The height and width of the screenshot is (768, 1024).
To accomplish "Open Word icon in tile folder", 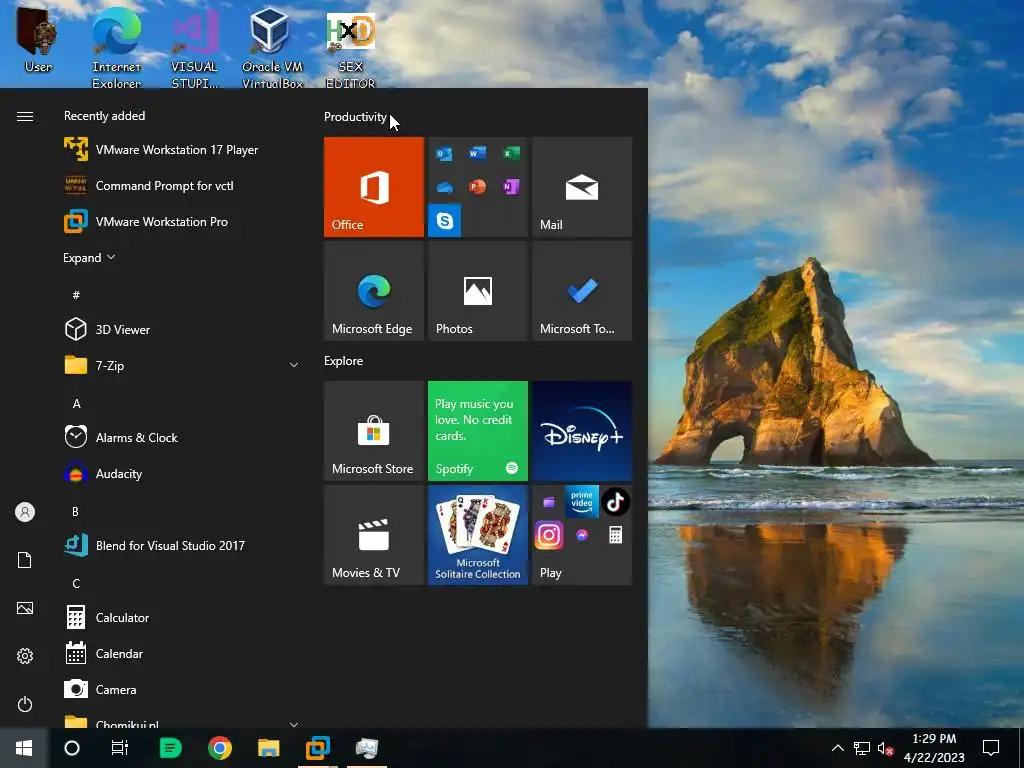I will [477, 153].
